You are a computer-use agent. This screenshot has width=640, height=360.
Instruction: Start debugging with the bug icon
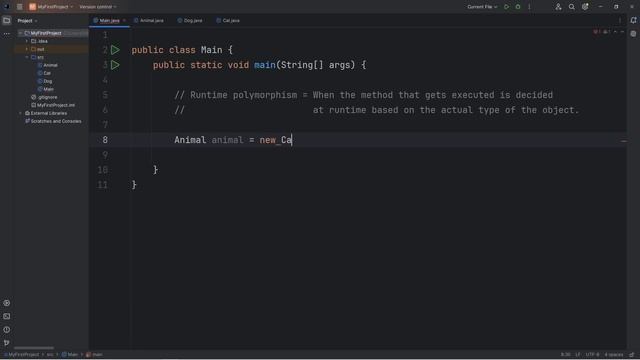(x=518, y=7)
